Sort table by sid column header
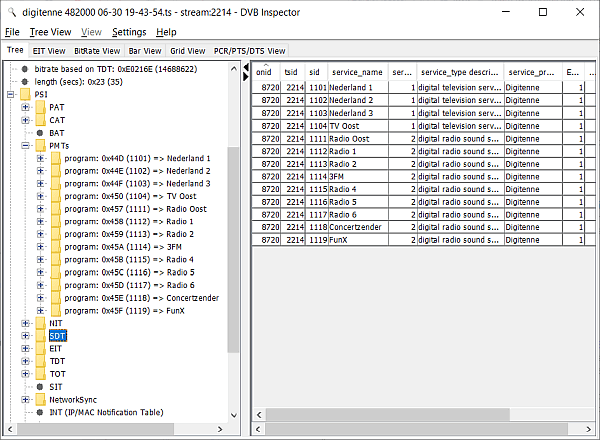 (x=316, y=72)
